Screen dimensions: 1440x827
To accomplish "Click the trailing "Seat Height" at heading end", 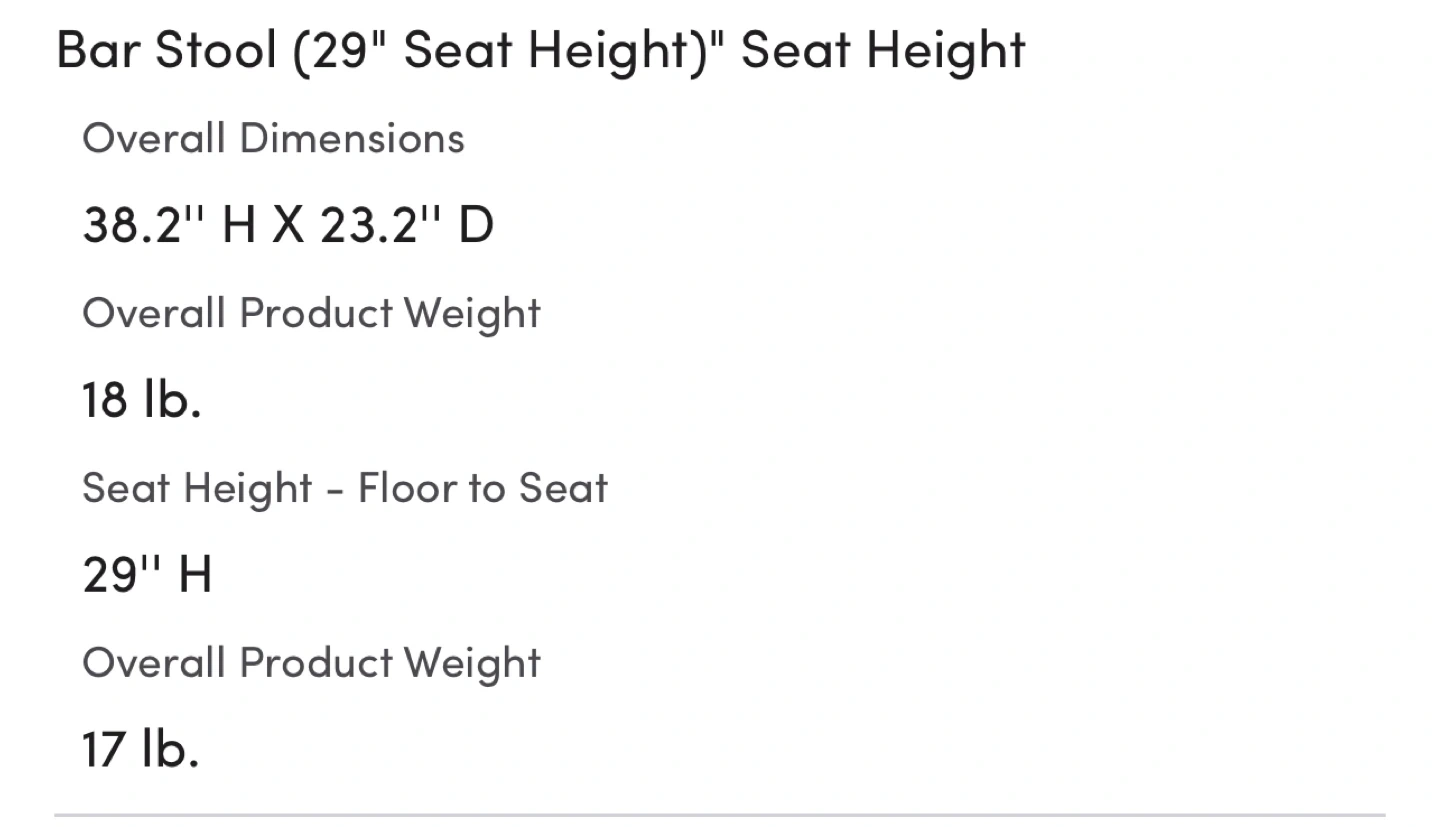I will click(884, 50).
